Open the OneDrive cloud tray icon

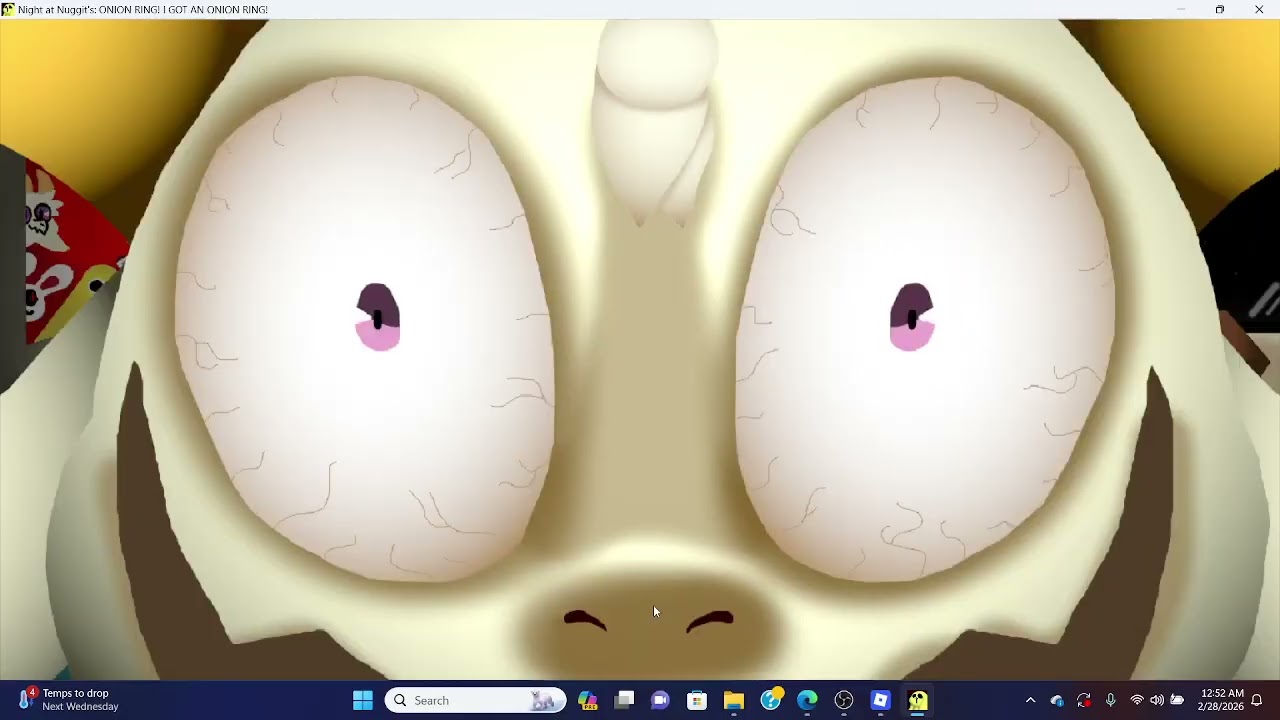coord(1057,700)
